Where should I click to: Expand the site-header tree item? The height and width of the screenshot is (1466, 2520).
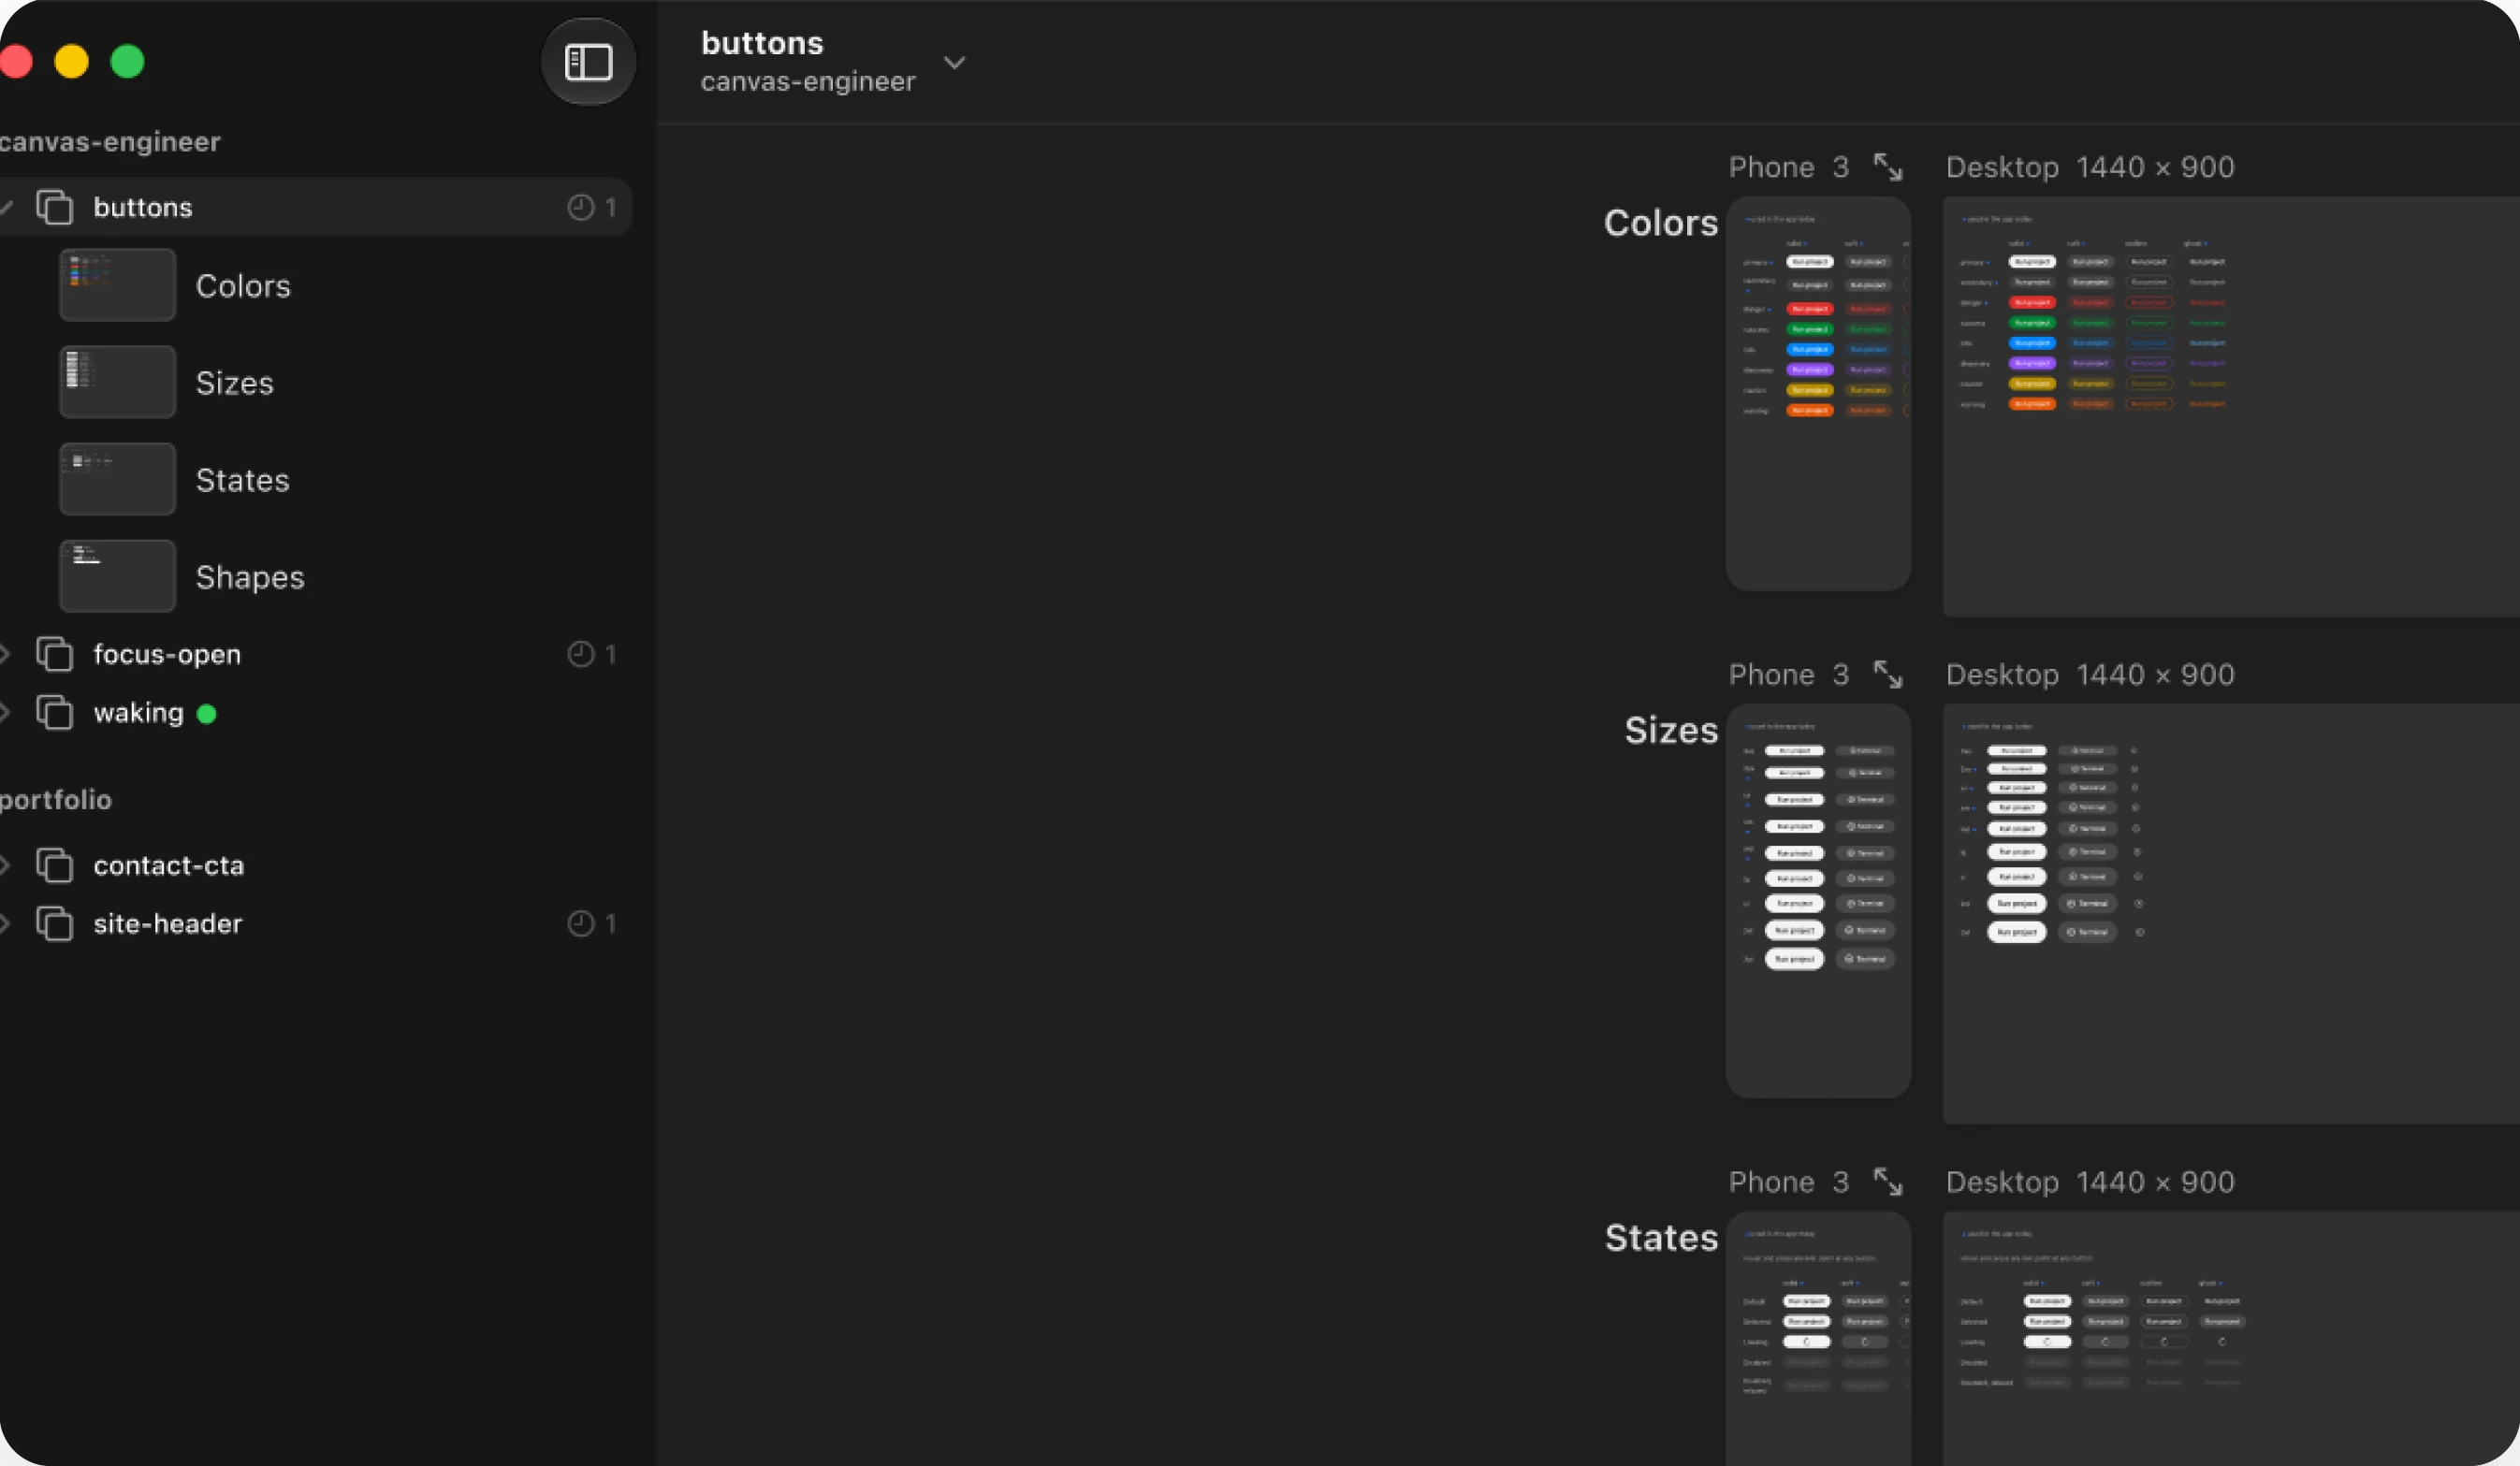point(5,924)
